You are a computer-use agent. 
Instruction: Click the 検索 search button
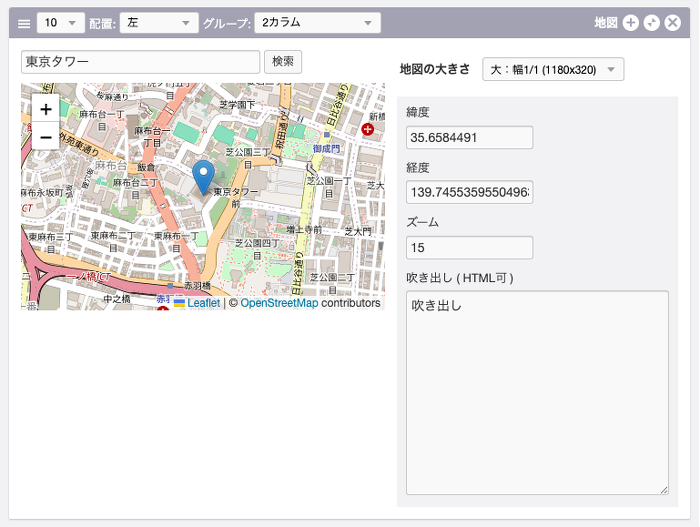coord(283,62)
